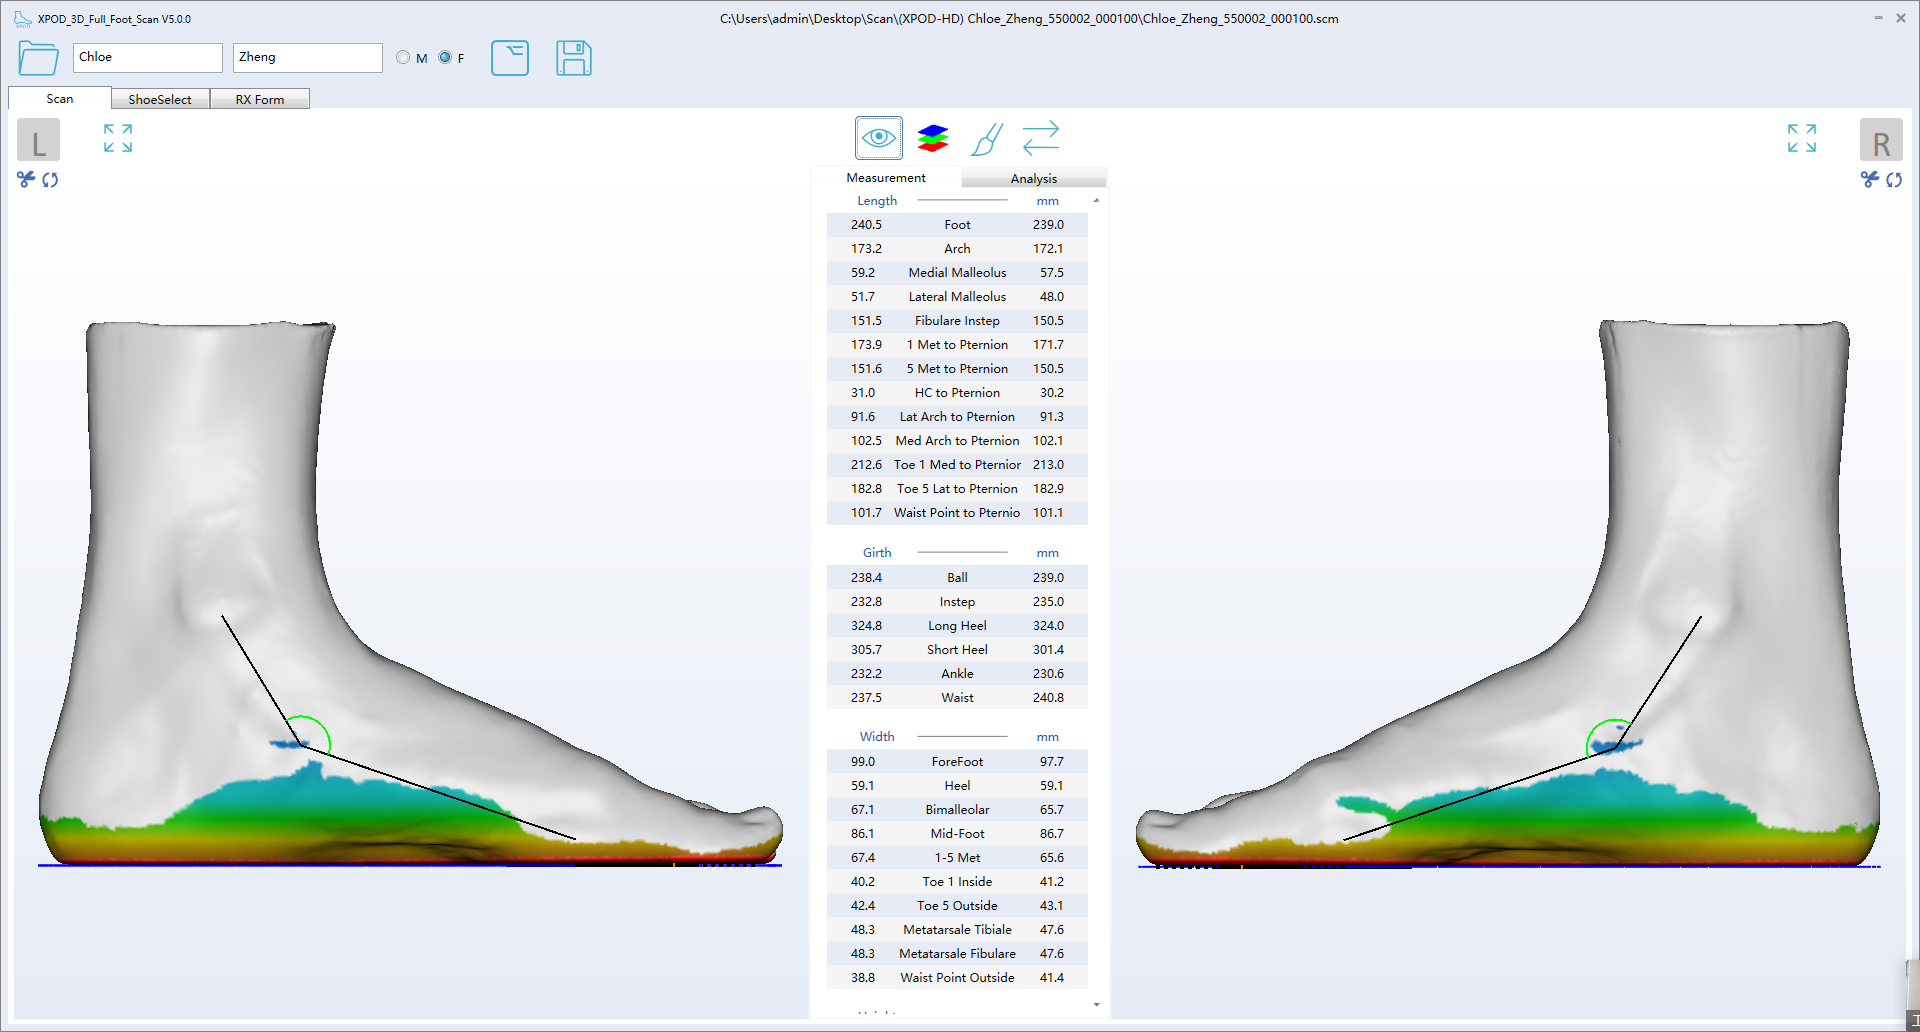Select the F gender radio button
Image resolution: width=1920 pixels, height=1032 pixels.
[x=445, y=57]
